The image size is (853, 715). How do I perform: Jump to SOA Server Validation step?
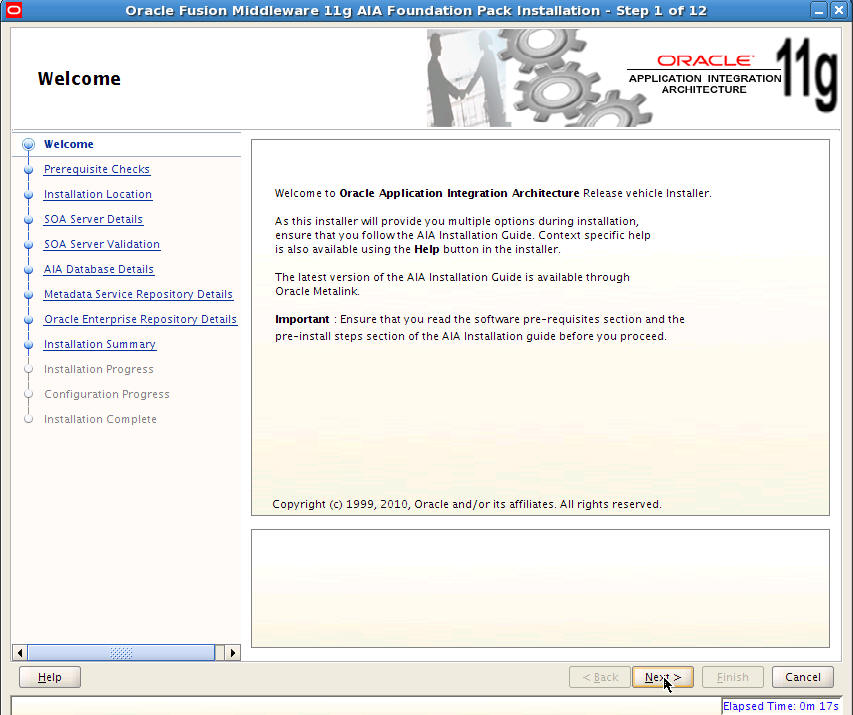(x=102, y=244)
